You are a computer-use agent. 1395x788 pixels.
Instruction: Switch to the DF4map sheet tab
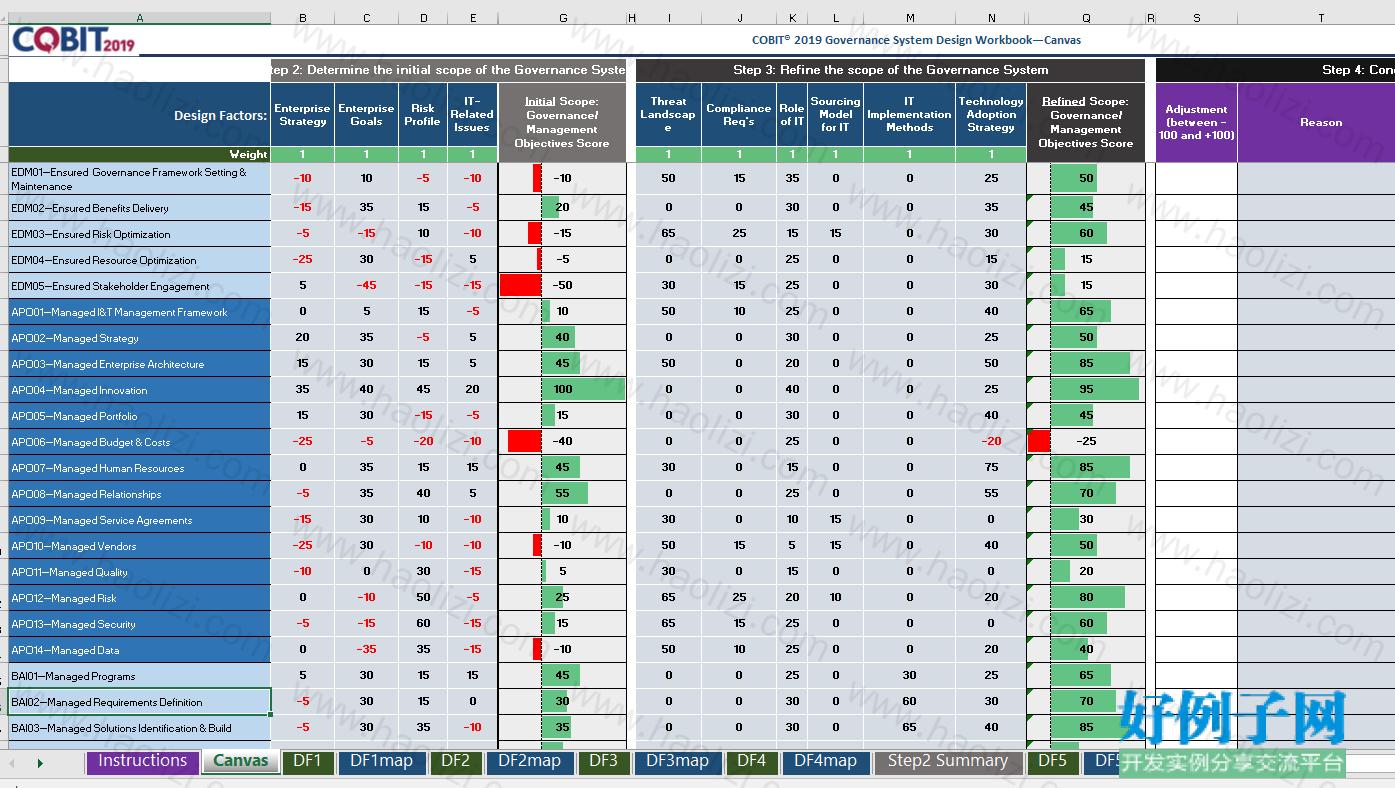(x=825, y=761)
